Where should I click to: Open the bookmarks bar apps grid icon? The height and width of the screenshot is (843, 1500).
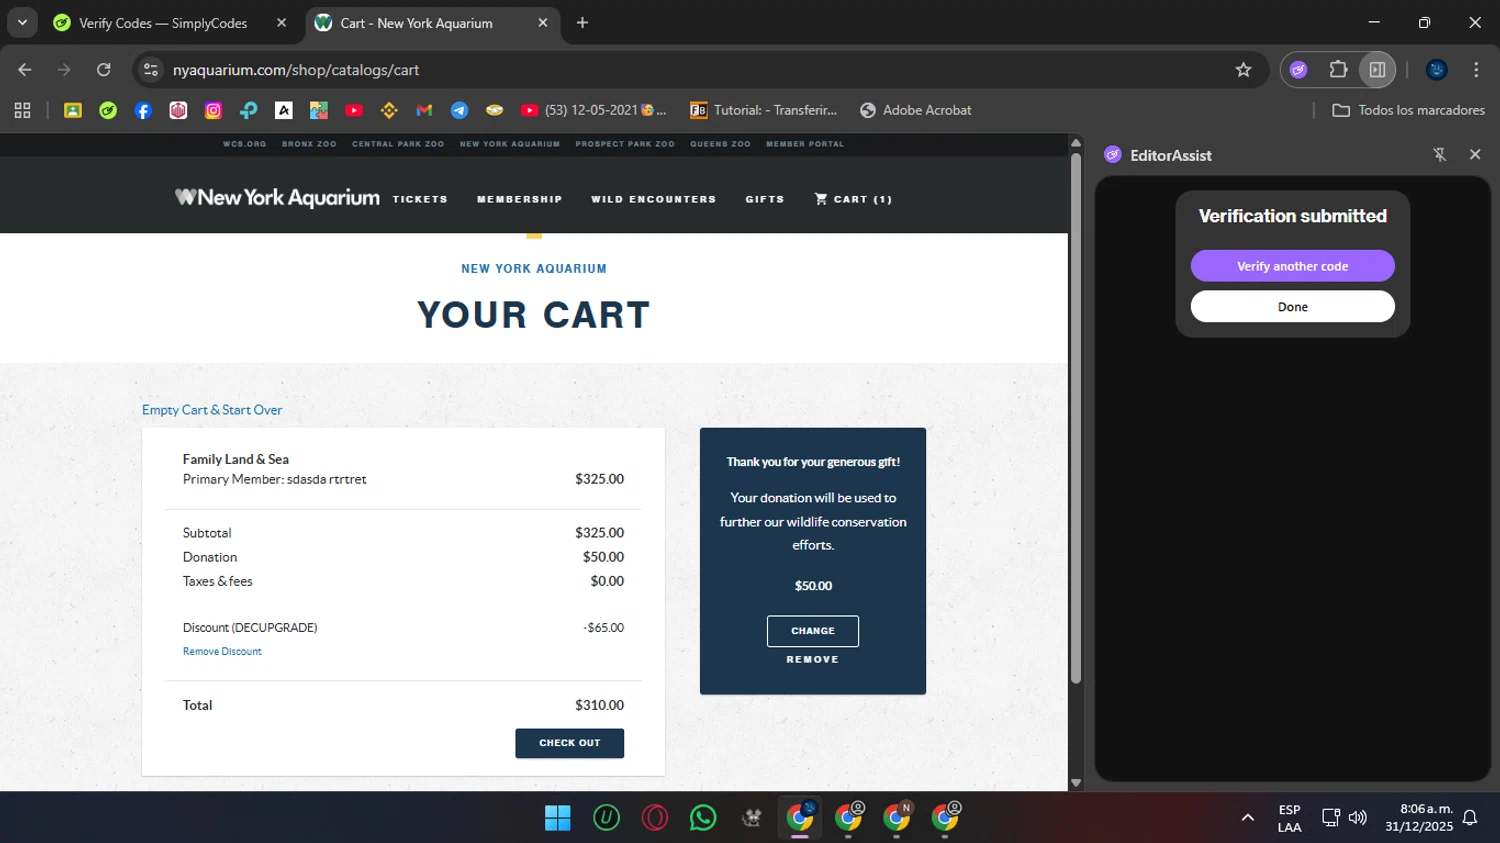pos(22,110)
